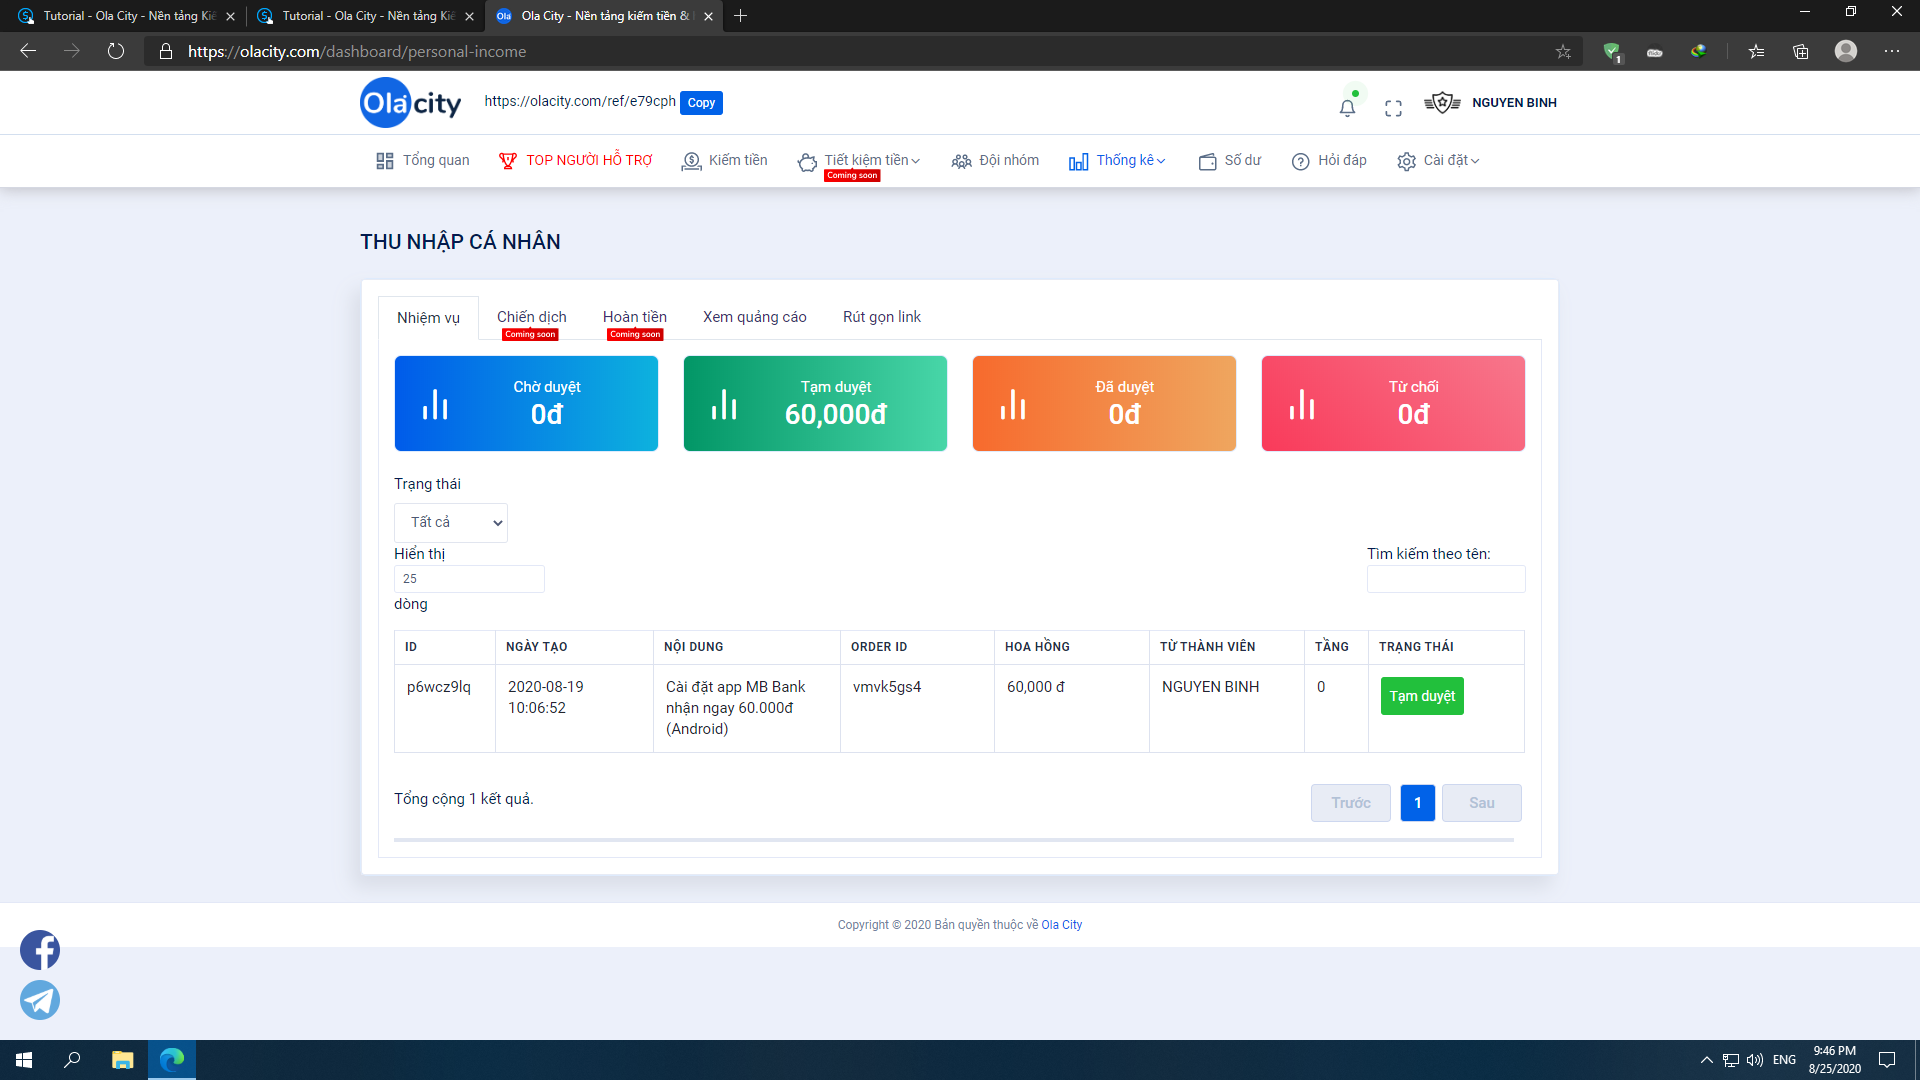
Task: Click the Ola City logo
Action: click(x=411, y=103)
